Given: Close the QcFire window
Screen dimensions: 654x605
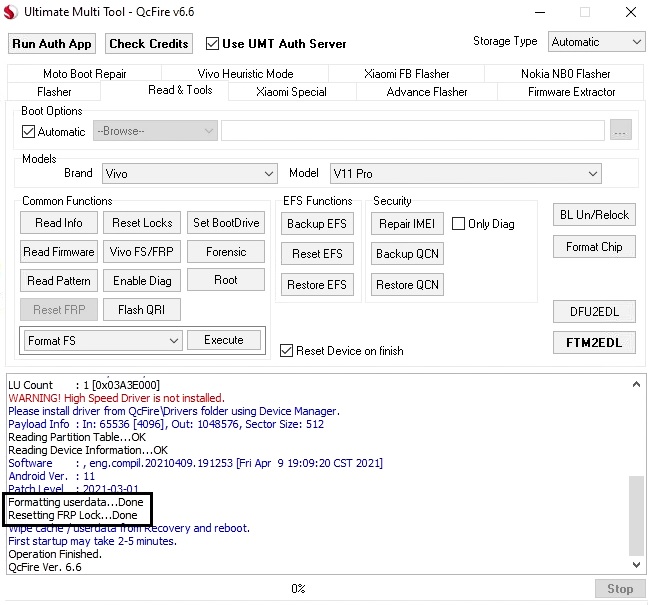Looking at the screenshot, I should click(631, 12).
